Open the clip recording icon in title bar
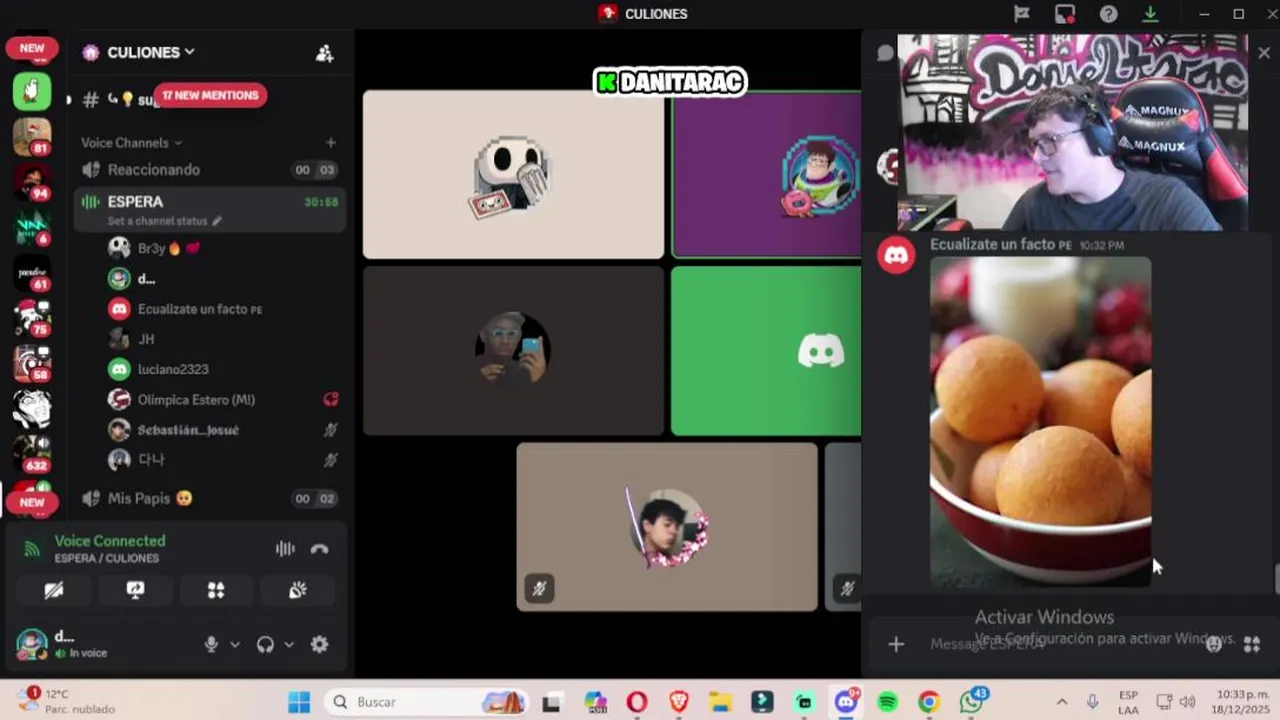Viewport: 1280px width, 720px height. [1065, 14]
